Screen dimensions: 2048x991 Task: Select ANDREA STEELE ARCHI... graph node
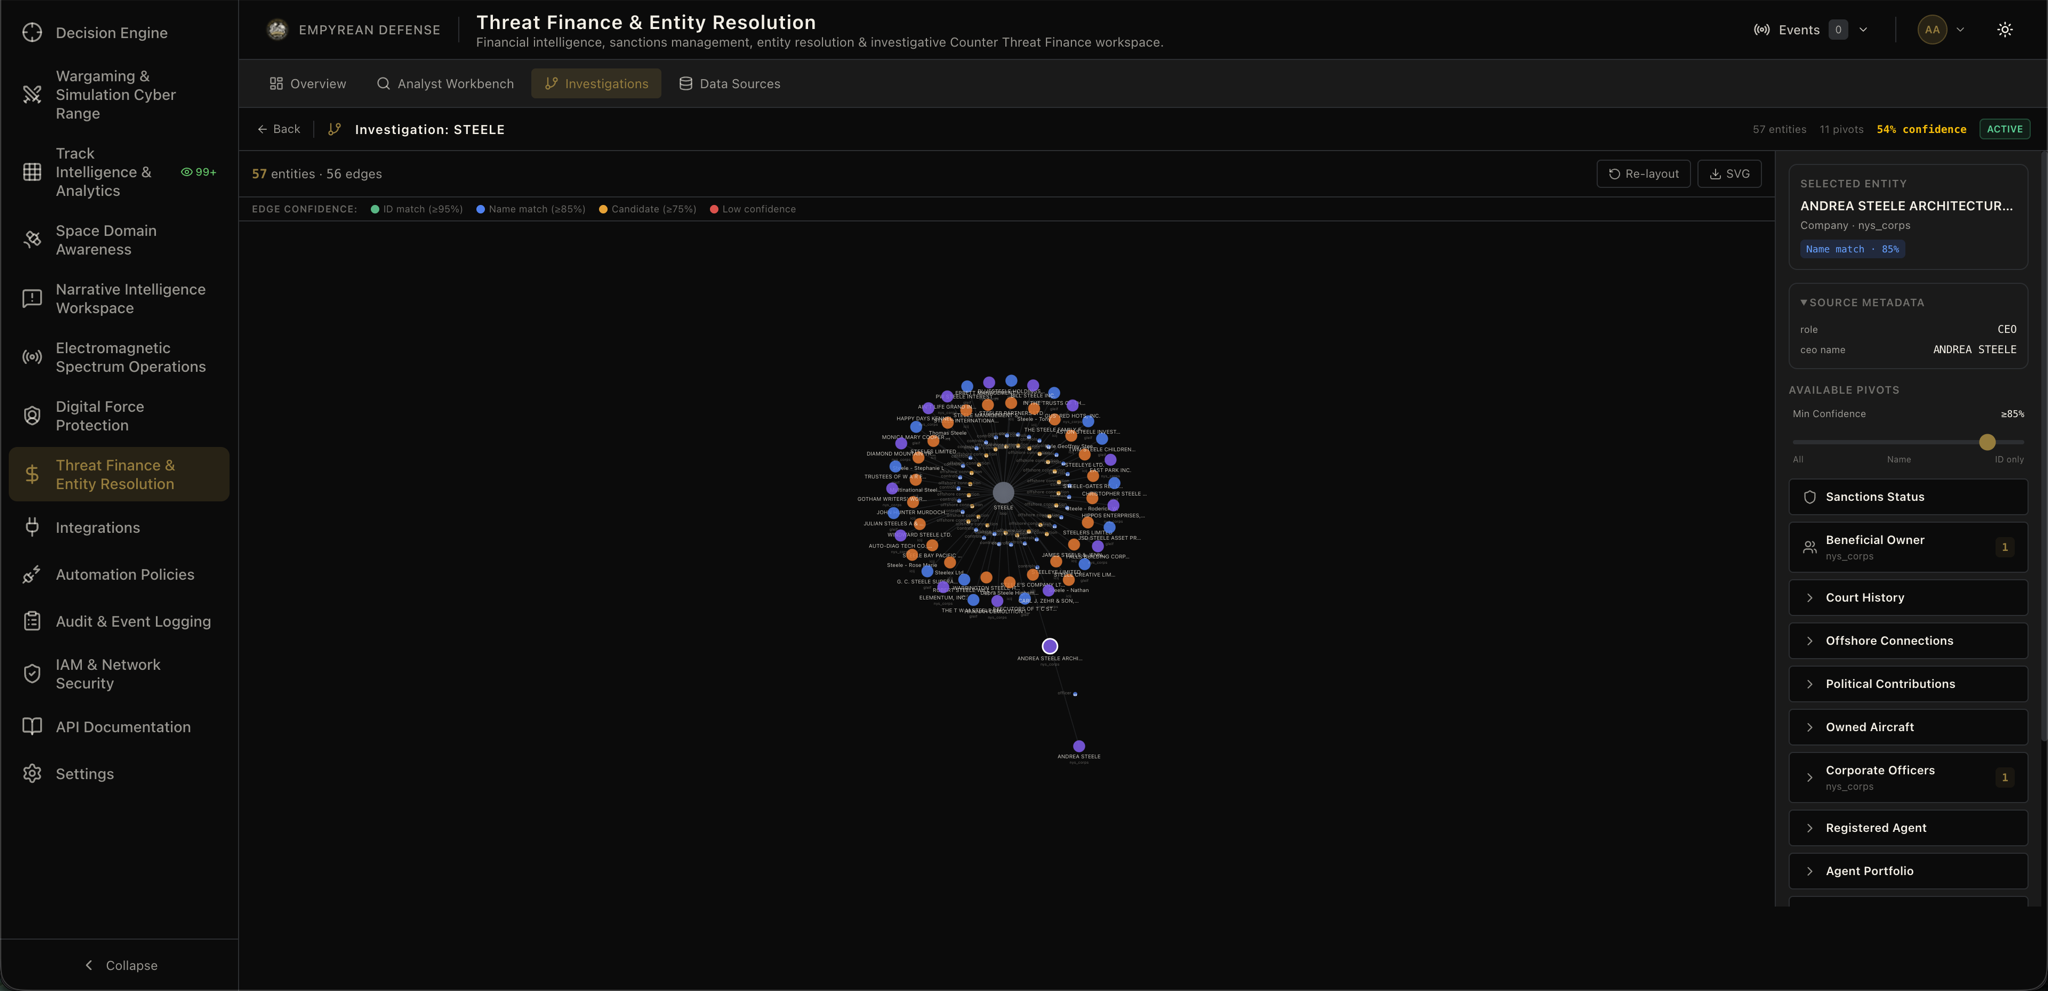click(x=1050, y=646)
